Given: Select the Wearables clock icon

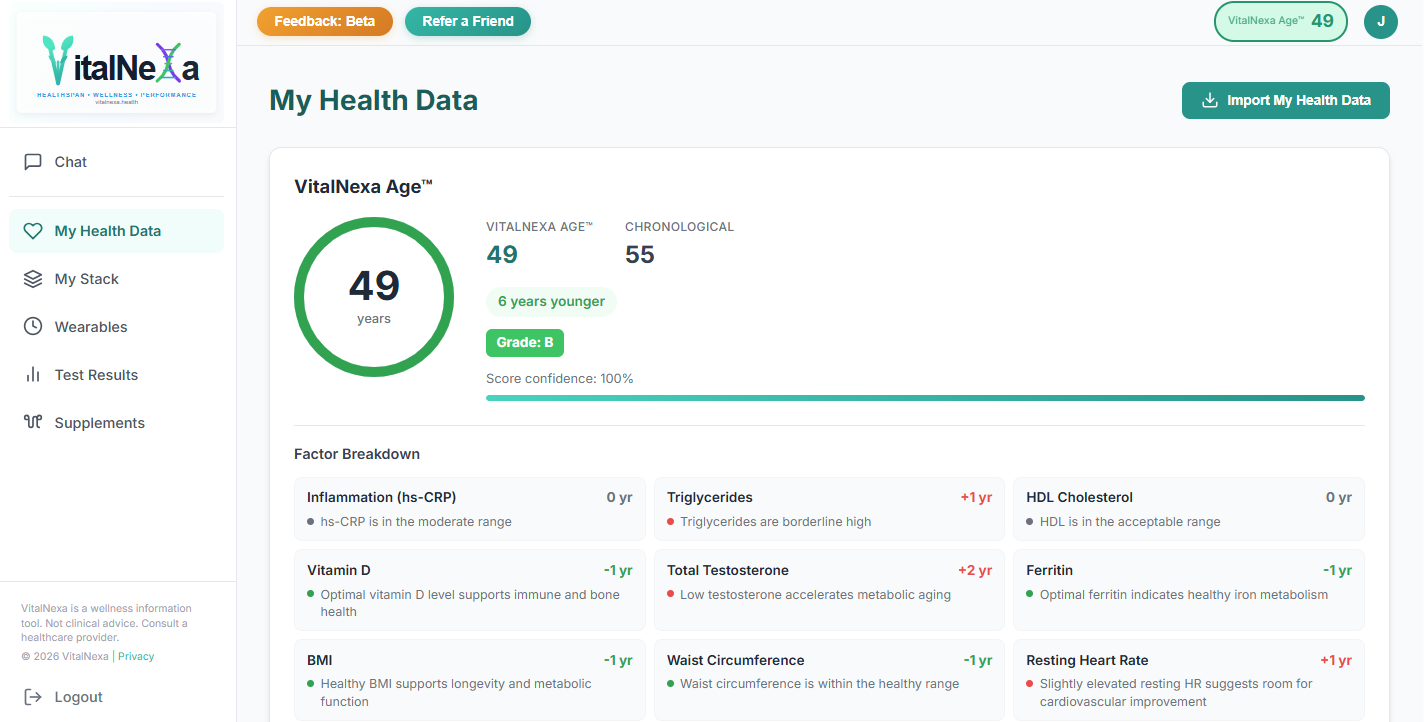Looking at the screenshot, I should tap(33, 326).
